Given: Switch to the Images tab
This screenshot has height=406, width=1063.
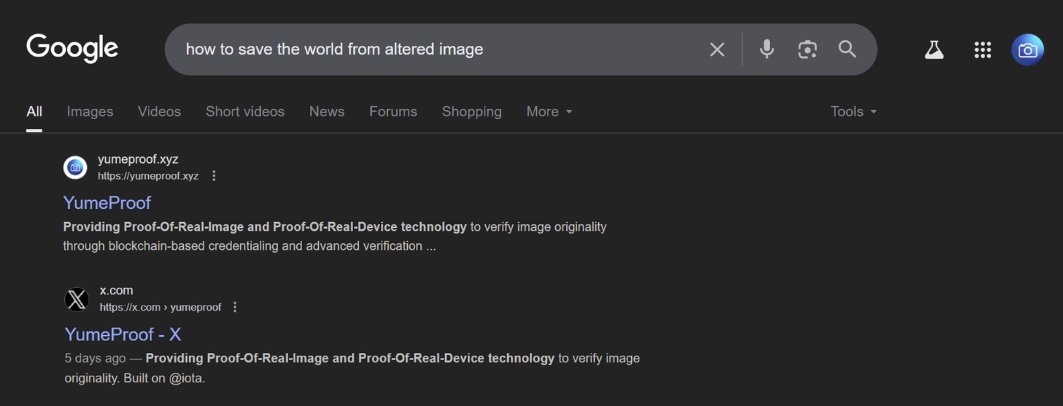Looking at the screenshot, I should click(90, 112).
